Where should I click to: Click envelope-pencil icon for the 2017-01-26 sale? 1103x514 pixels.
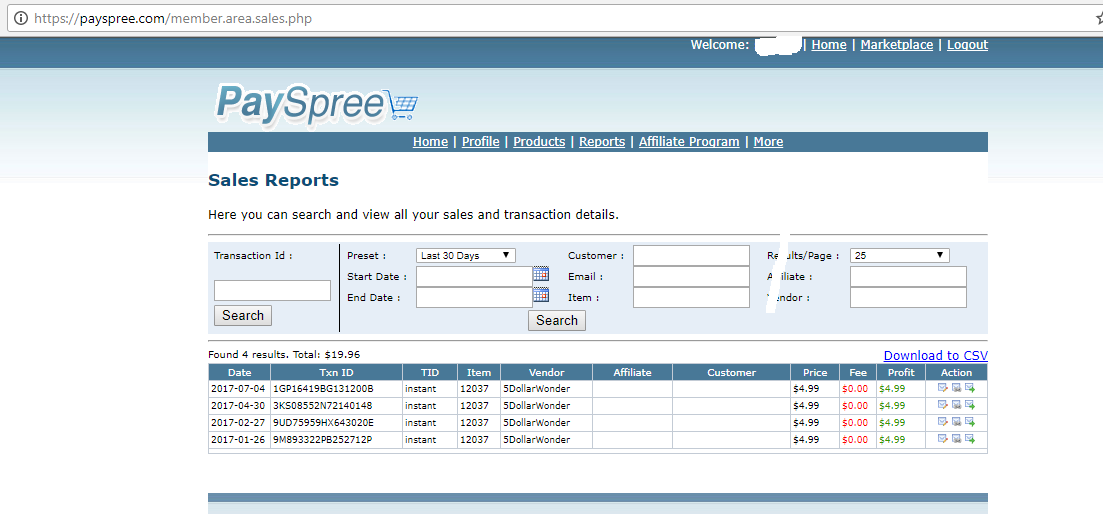(943, 439)
